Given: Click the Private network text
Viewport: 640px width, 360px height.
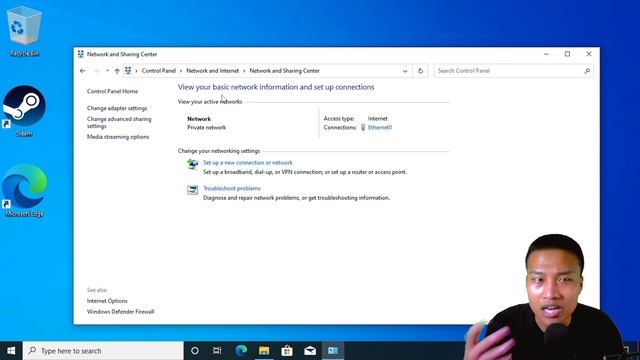Looking at the screenshot, I should (x=206, y=127).
